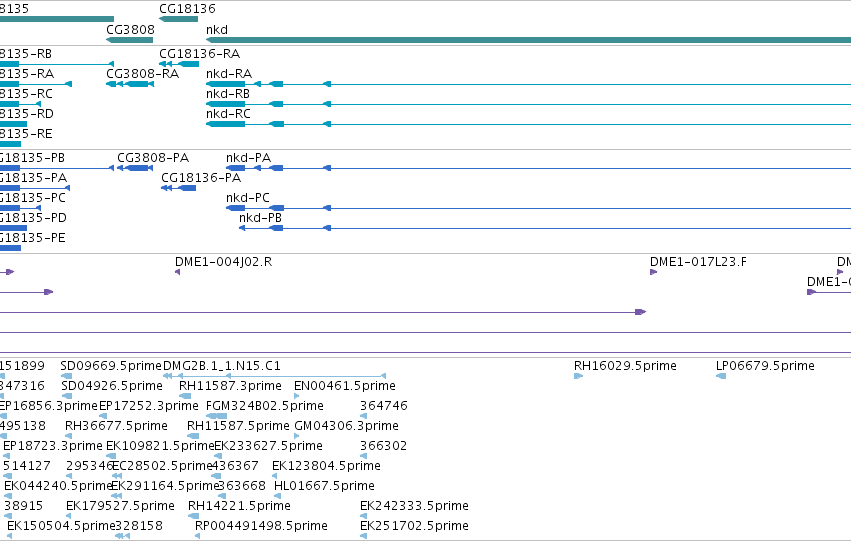
Task: Click the CG3808-RA transcript glyph
Action: tap(130, 84)
